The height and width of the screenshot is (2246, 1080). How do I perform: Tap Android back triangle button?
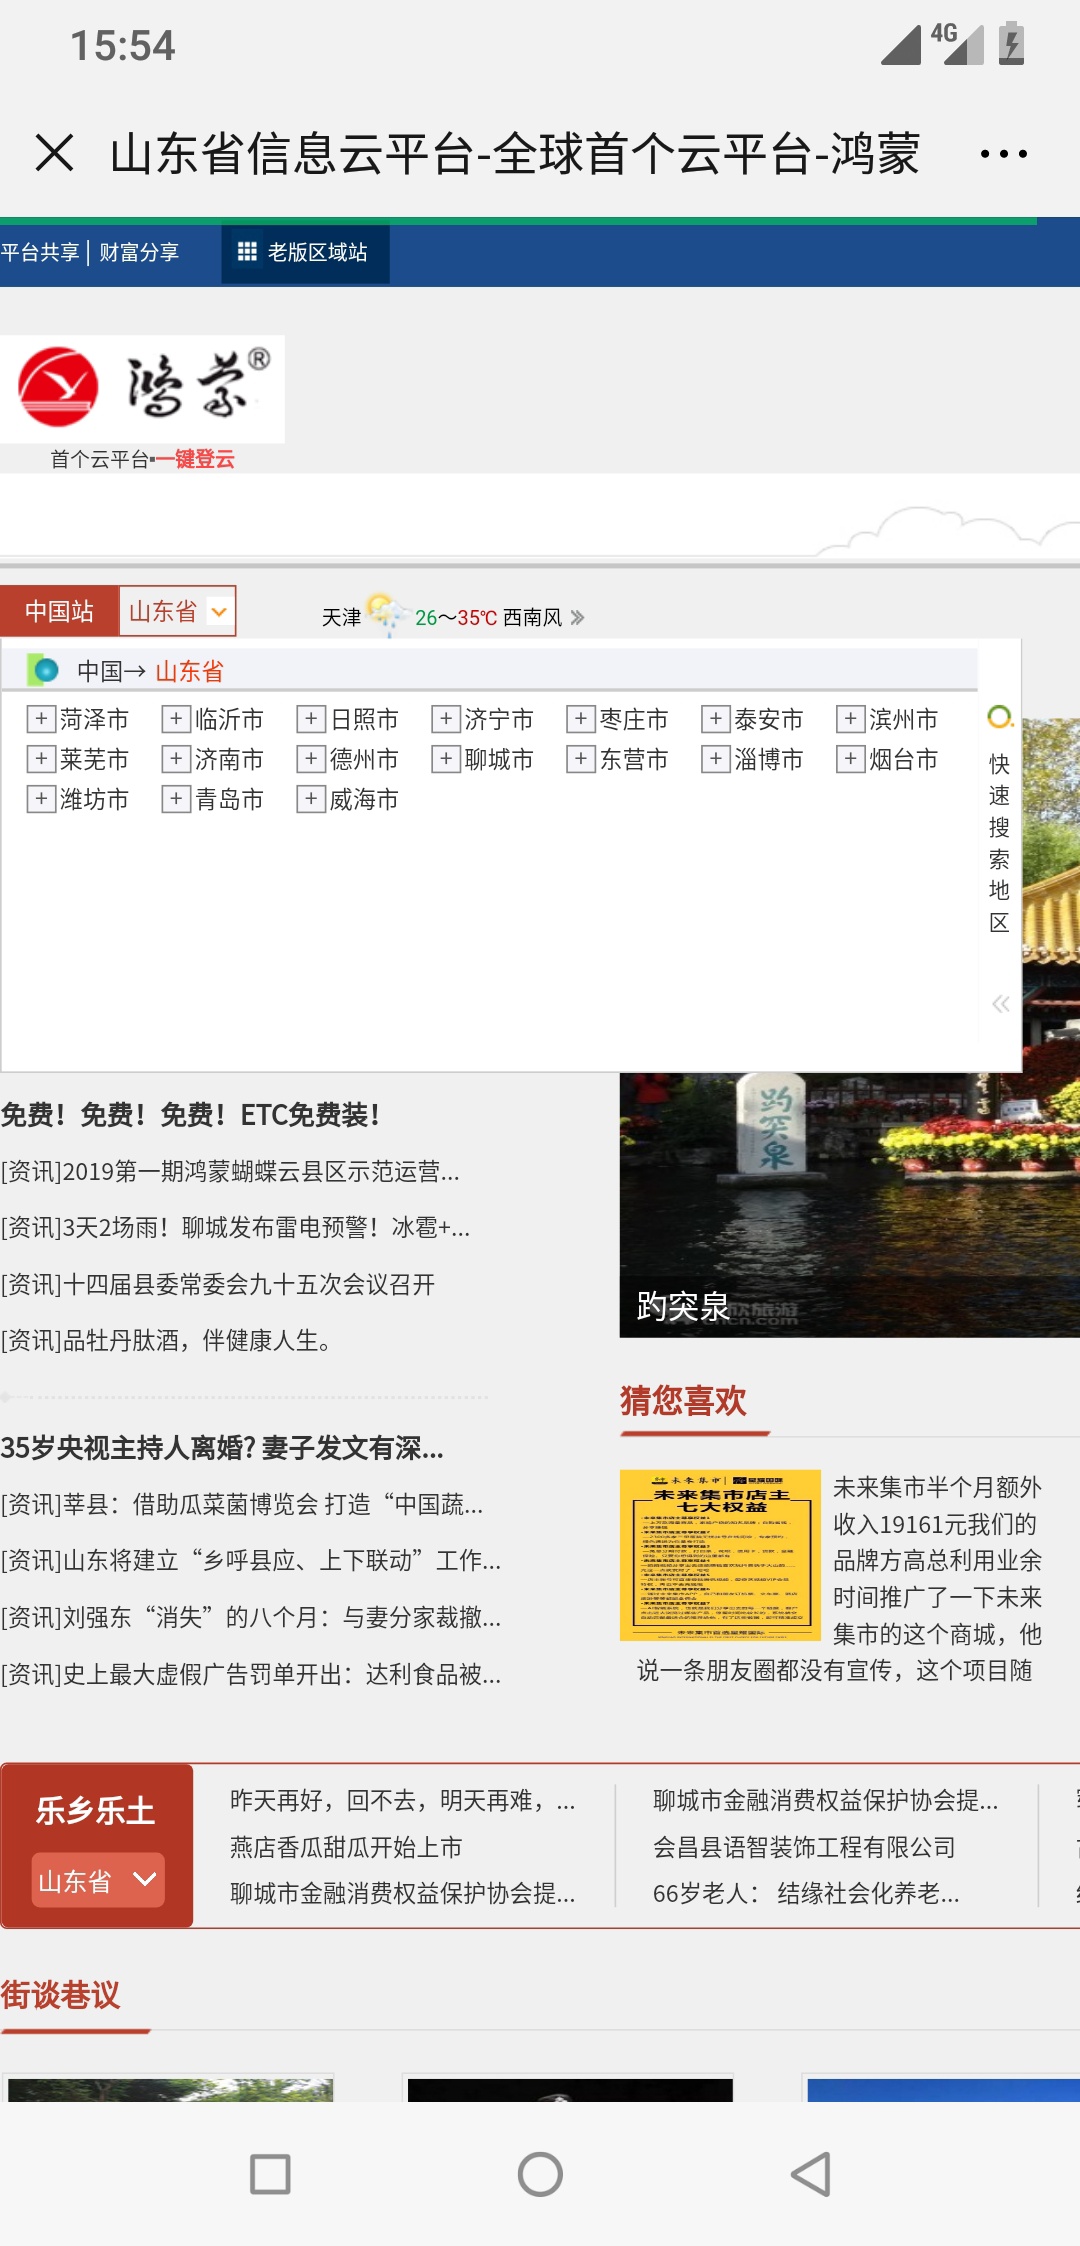pos(811,2174)
